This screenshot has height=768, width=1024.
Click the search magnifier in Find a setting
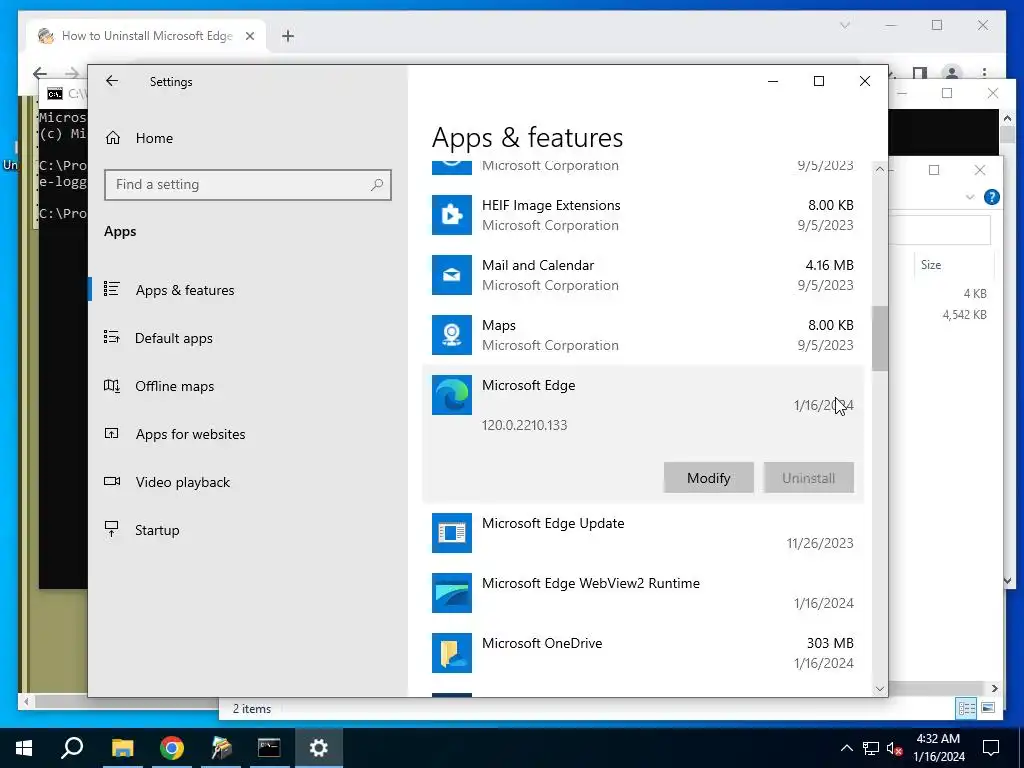[377, 185]
